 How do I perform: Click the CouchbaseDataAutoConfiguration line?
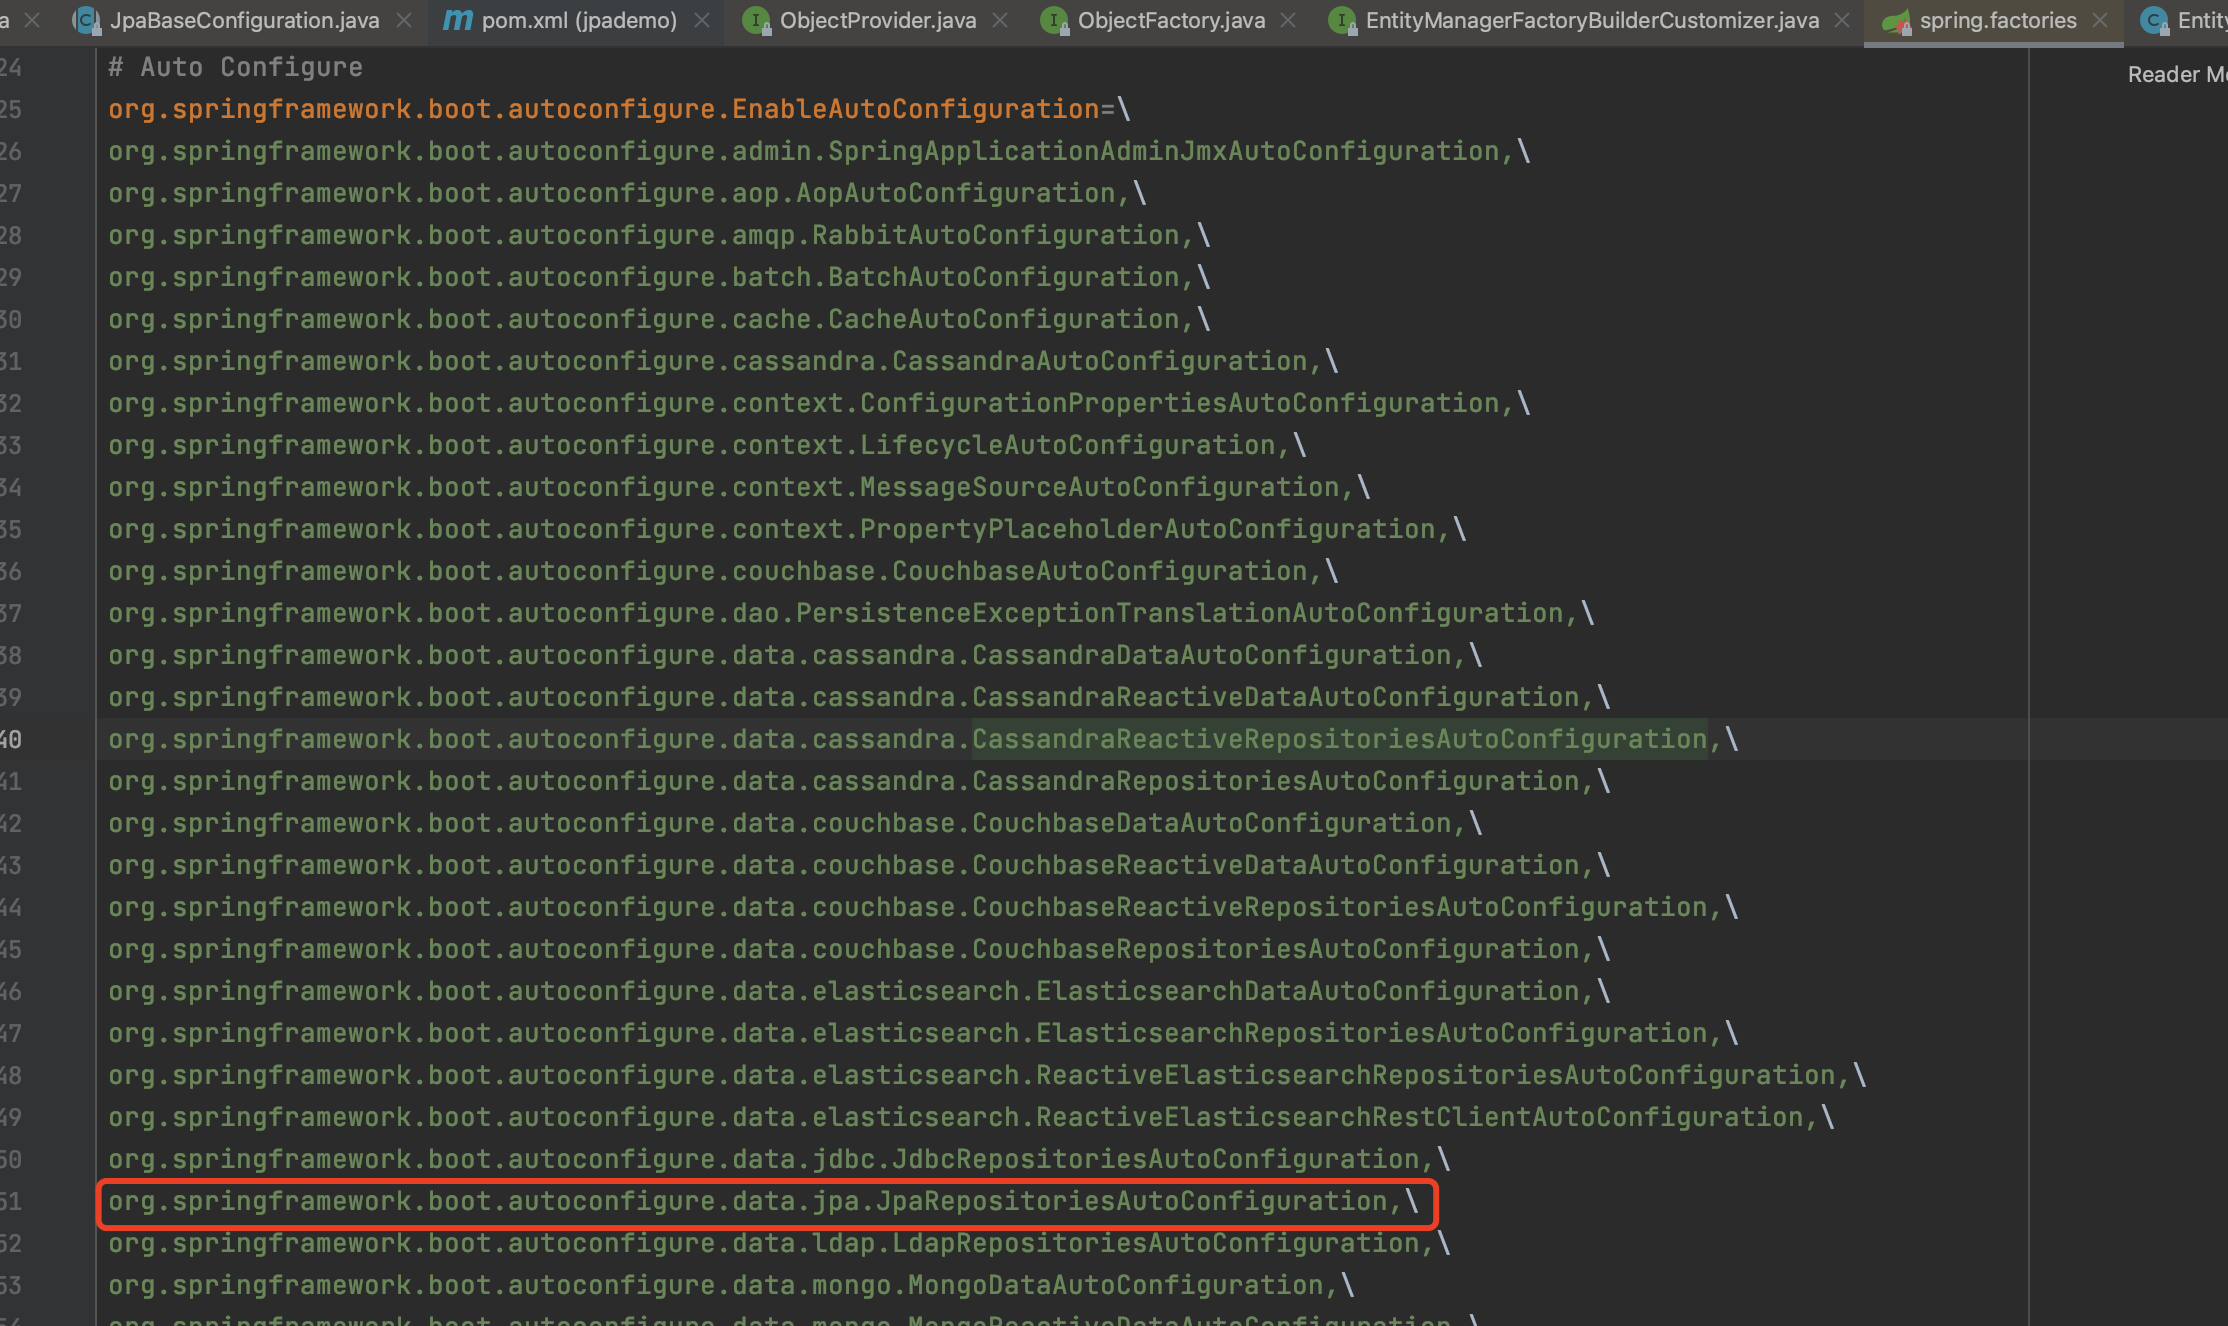click(795, 823)
